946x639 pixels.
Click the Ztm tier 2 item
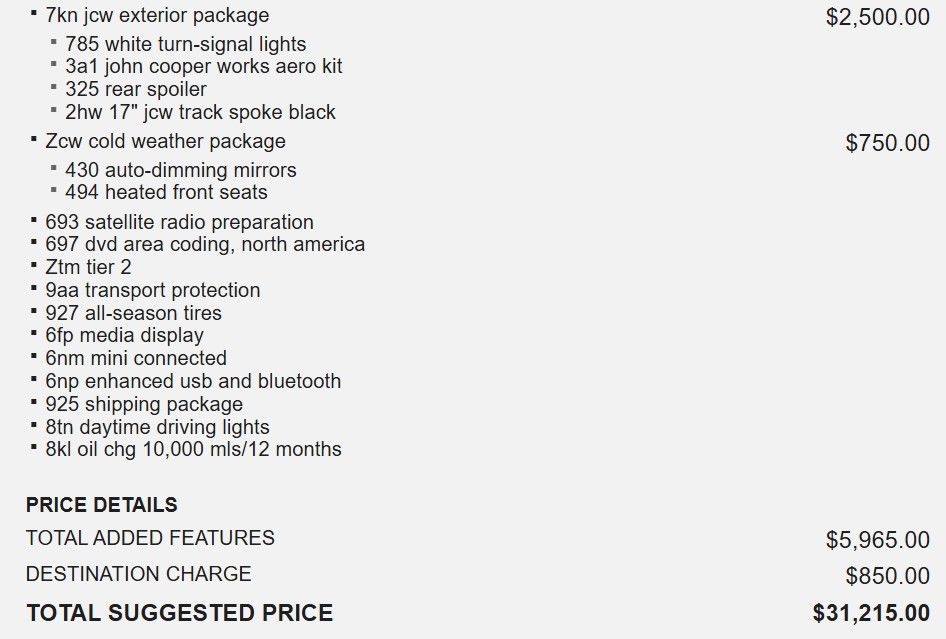click(88, 267)
